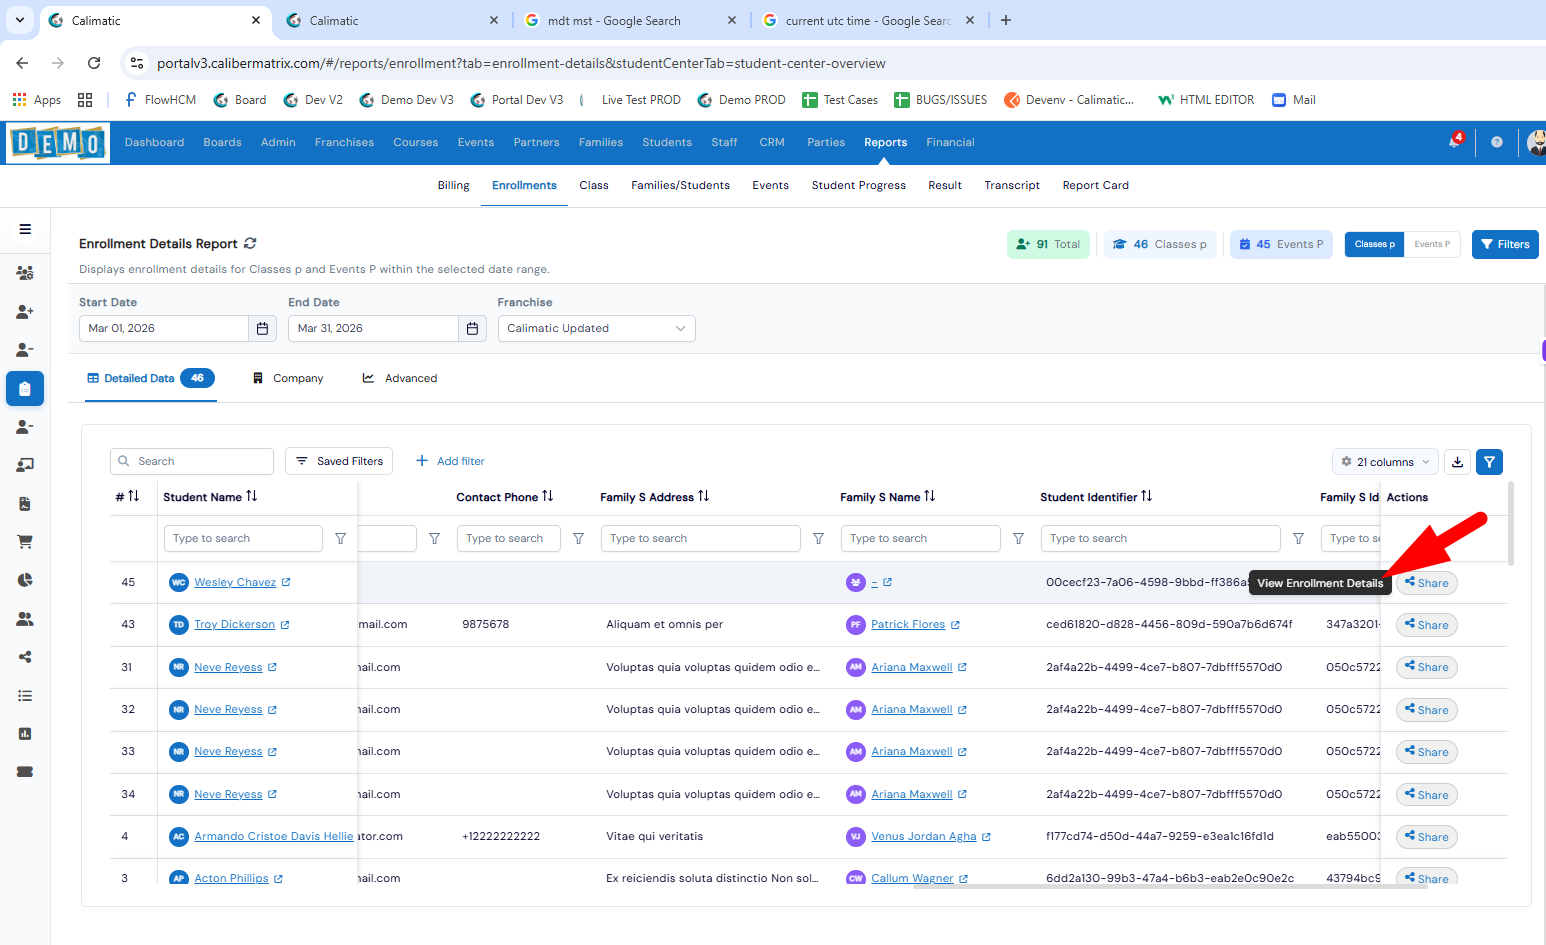Sort by Student Name column
This screenshot has height=945, width=1546.
(x=252, y=496)
